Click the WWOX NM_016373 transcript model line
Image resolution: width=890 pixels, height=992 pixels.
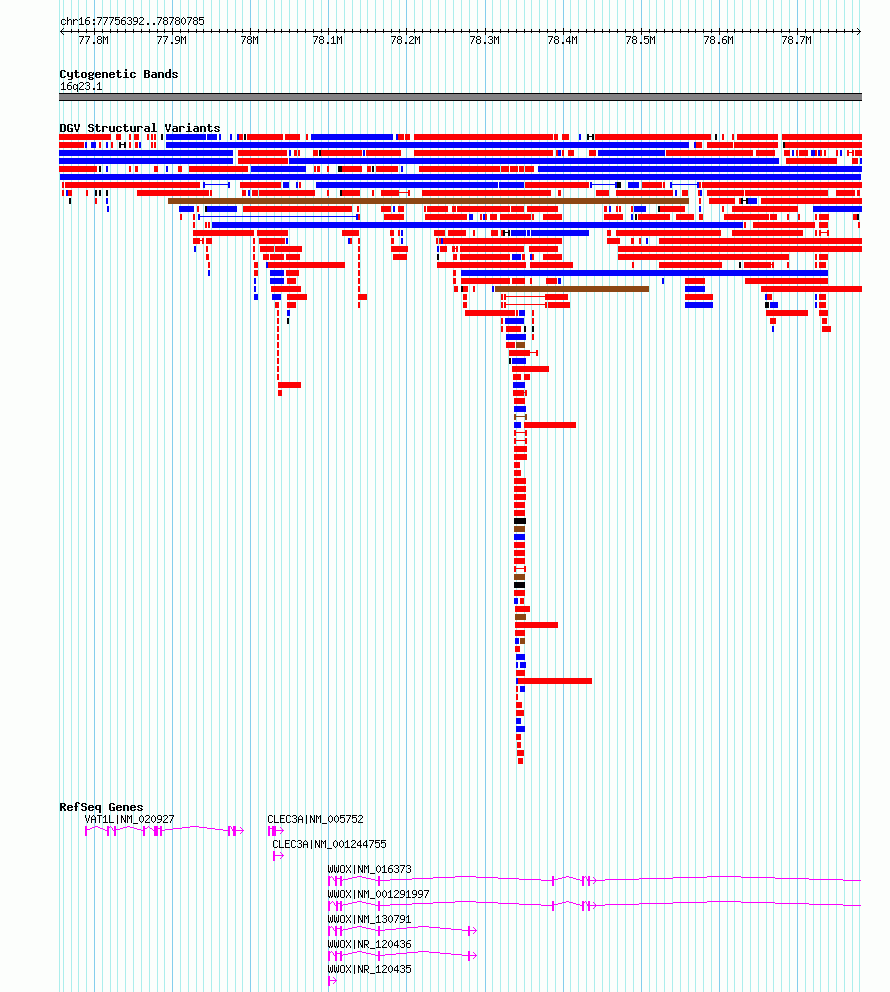[595, 880]
